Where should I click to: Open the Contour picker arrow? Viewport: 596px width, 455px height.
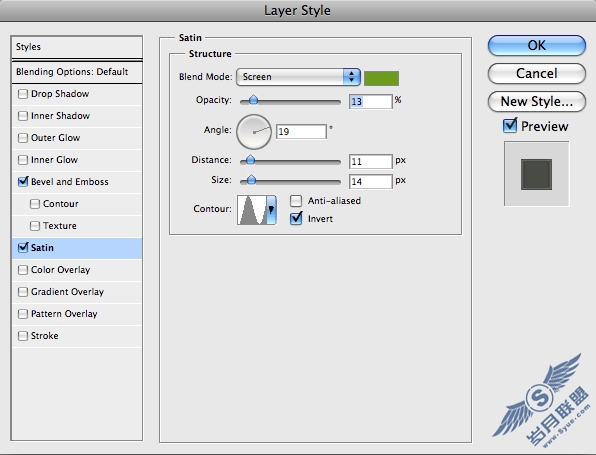point(271,209)
